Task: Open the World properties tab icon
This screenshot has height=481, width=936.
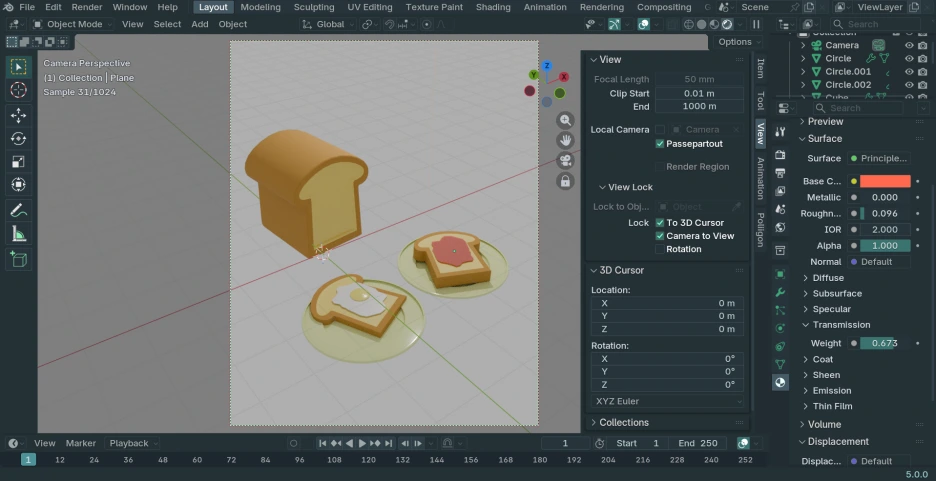Action: point(780,227)
